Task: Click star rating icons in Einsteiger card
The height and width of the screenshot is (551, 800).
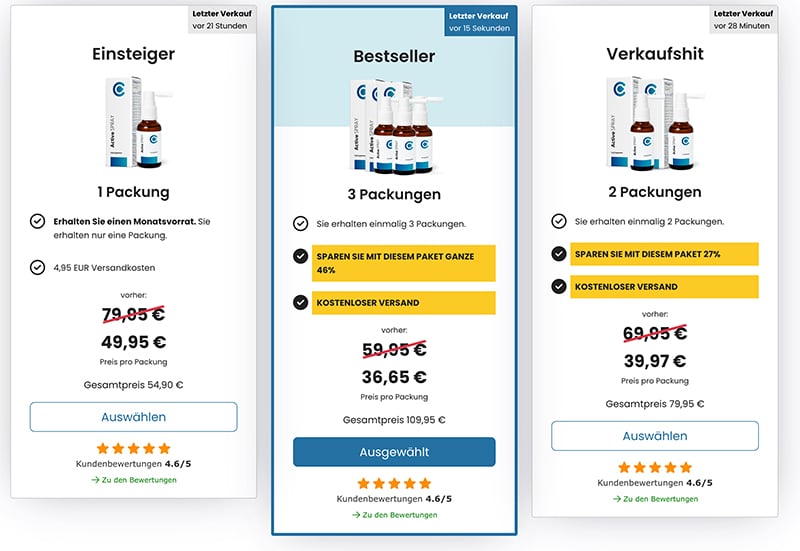Action: tap(133, 448)
